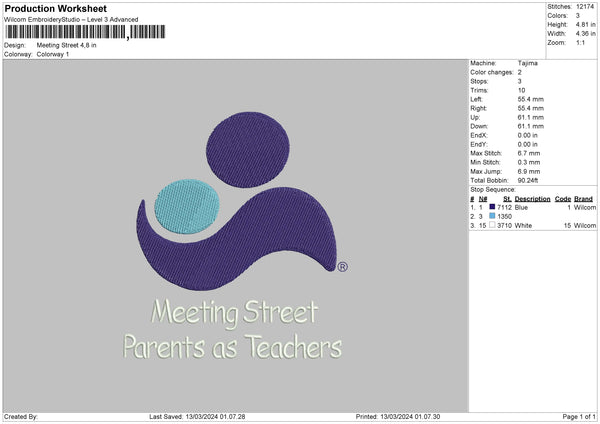This screenshot has height=424, width=600.
Task: Click the 'Created By:' footer label
Action: [21, 416]
